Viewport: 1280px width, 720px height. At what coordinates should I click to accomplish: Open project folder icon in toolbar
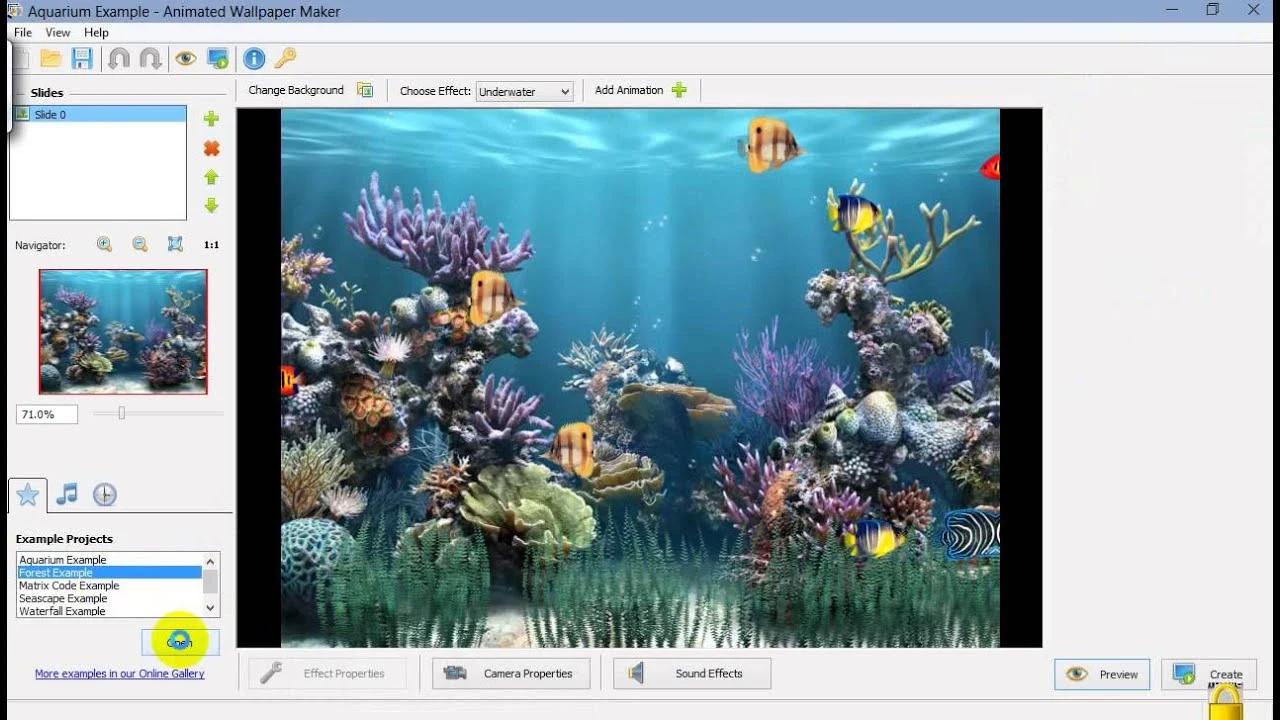pos(50,59)
